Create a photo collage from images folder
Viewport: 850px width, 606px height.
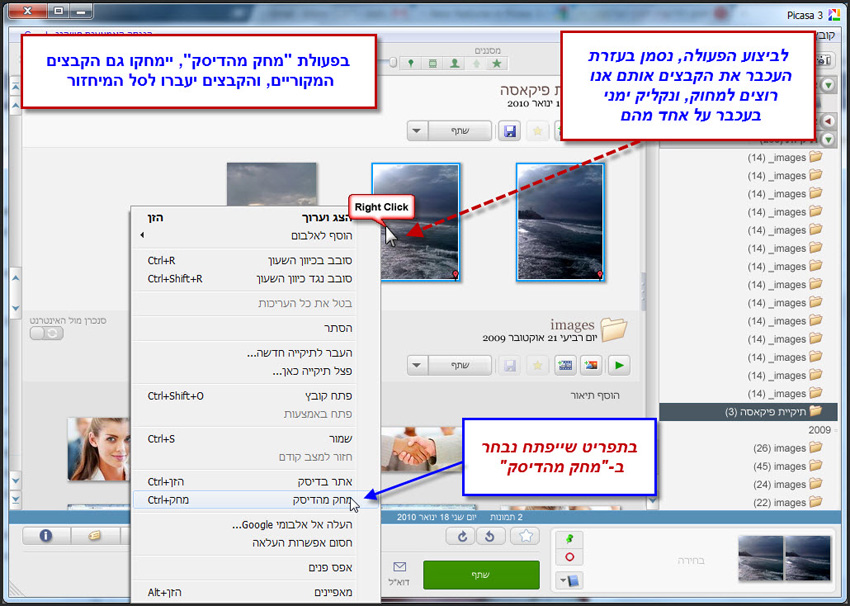pyautogui.click(x=591, y=365)
